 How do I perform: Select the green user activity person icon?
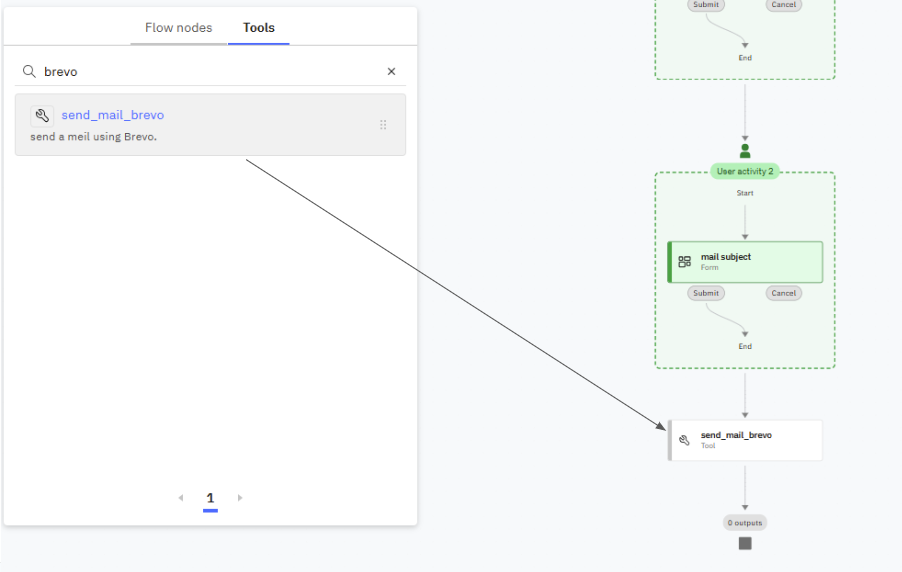pyautogui.click(x=745, y=151)
